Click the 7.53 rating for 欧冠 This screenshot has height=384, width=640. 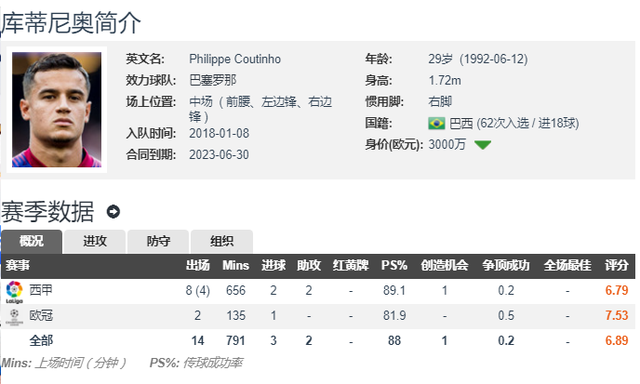coord(616,315)
